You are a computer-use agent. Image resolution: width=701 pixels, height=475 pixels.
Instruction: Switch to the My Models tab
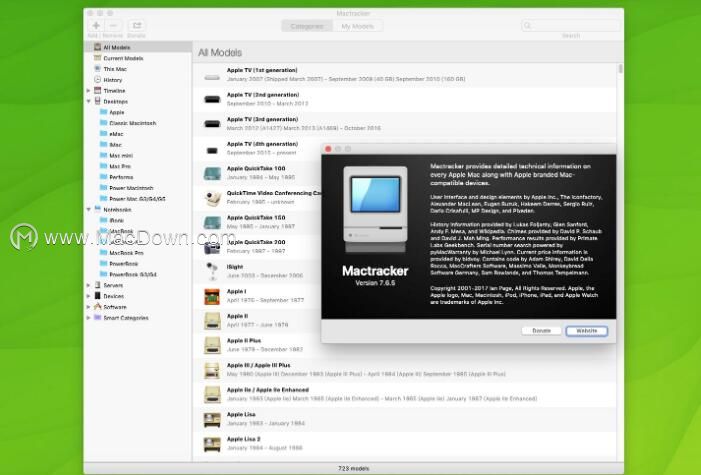[x=361, y=26]
